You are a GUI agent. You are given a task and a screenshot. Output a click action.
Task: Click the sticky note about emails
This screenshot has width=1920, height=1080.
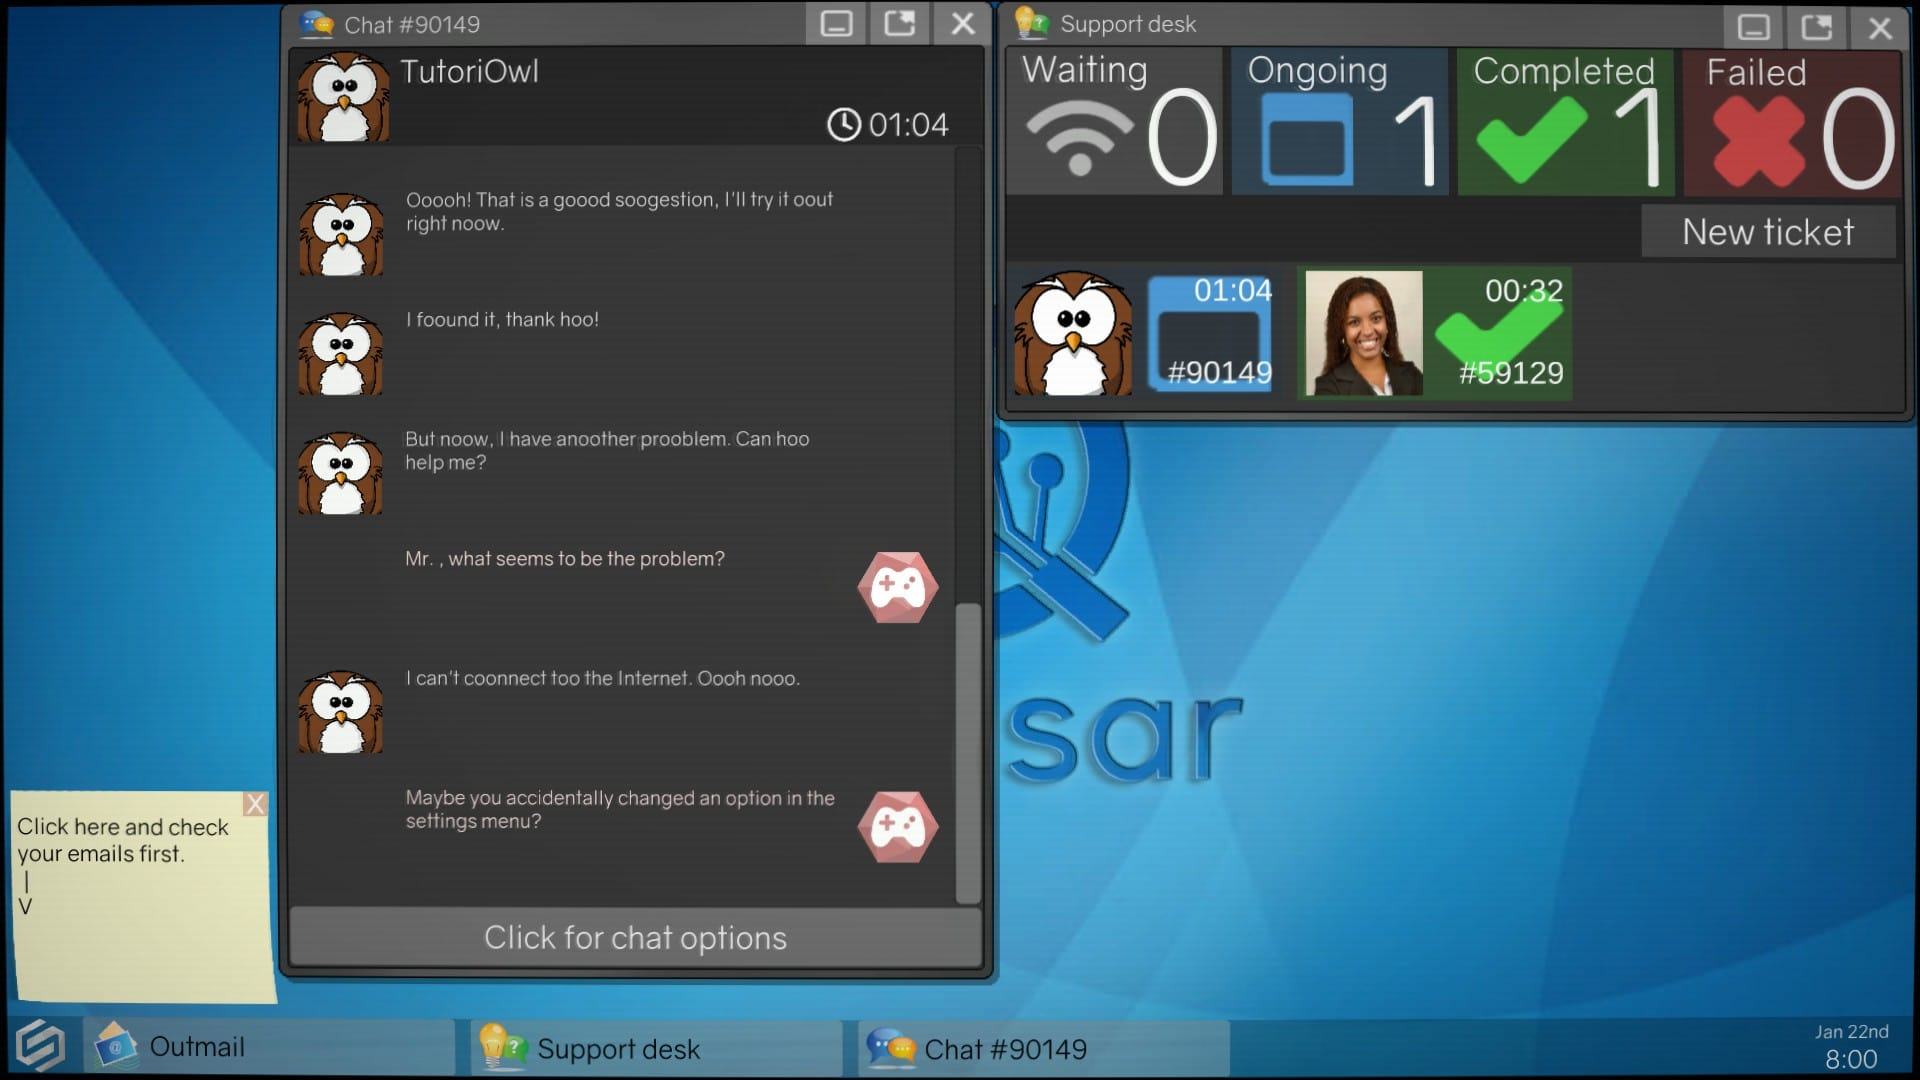coord(143,897)
